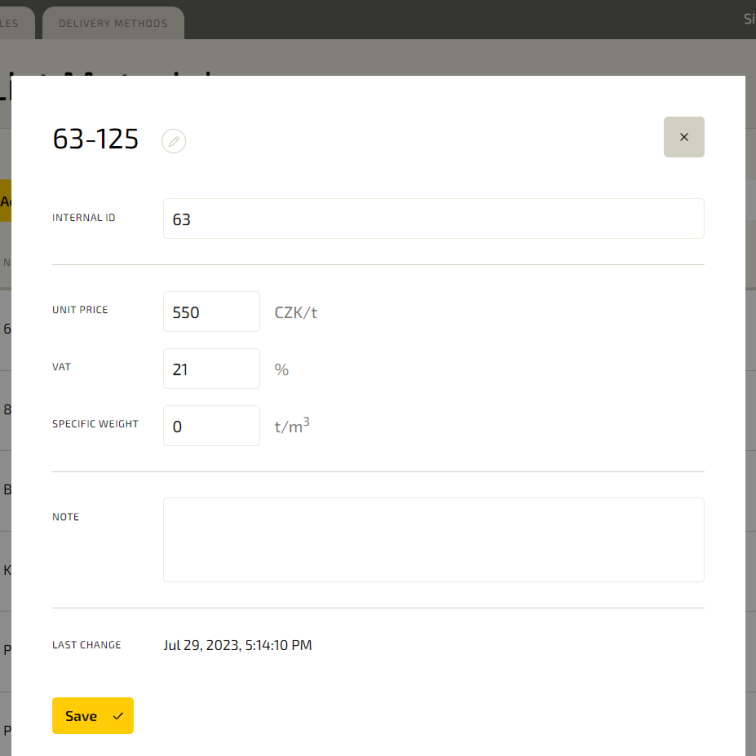
Task: Click the 63-125 dialog title
Action: point(95,139)
